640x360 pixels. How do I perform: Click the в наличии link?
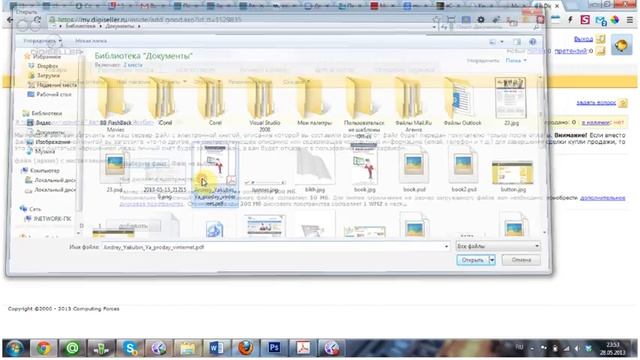pyautogui.click(x=596, y=122)
